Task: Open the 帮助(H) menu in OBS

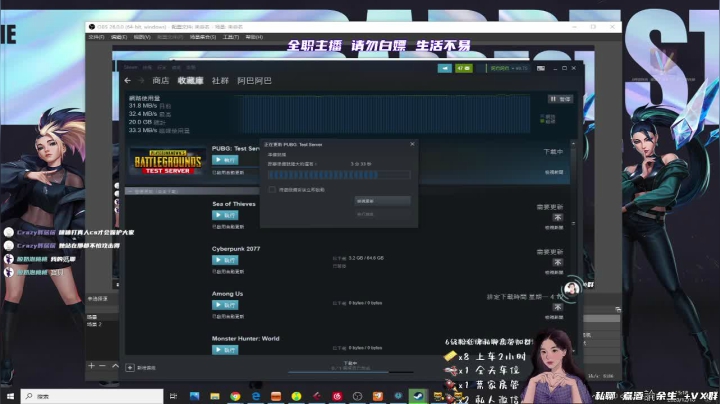Action: (x=254, y=37)
